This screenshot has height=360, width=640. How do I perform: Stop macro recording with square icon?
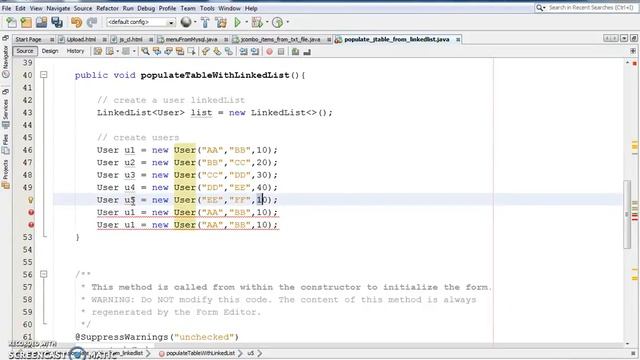(x=281, y=51)
